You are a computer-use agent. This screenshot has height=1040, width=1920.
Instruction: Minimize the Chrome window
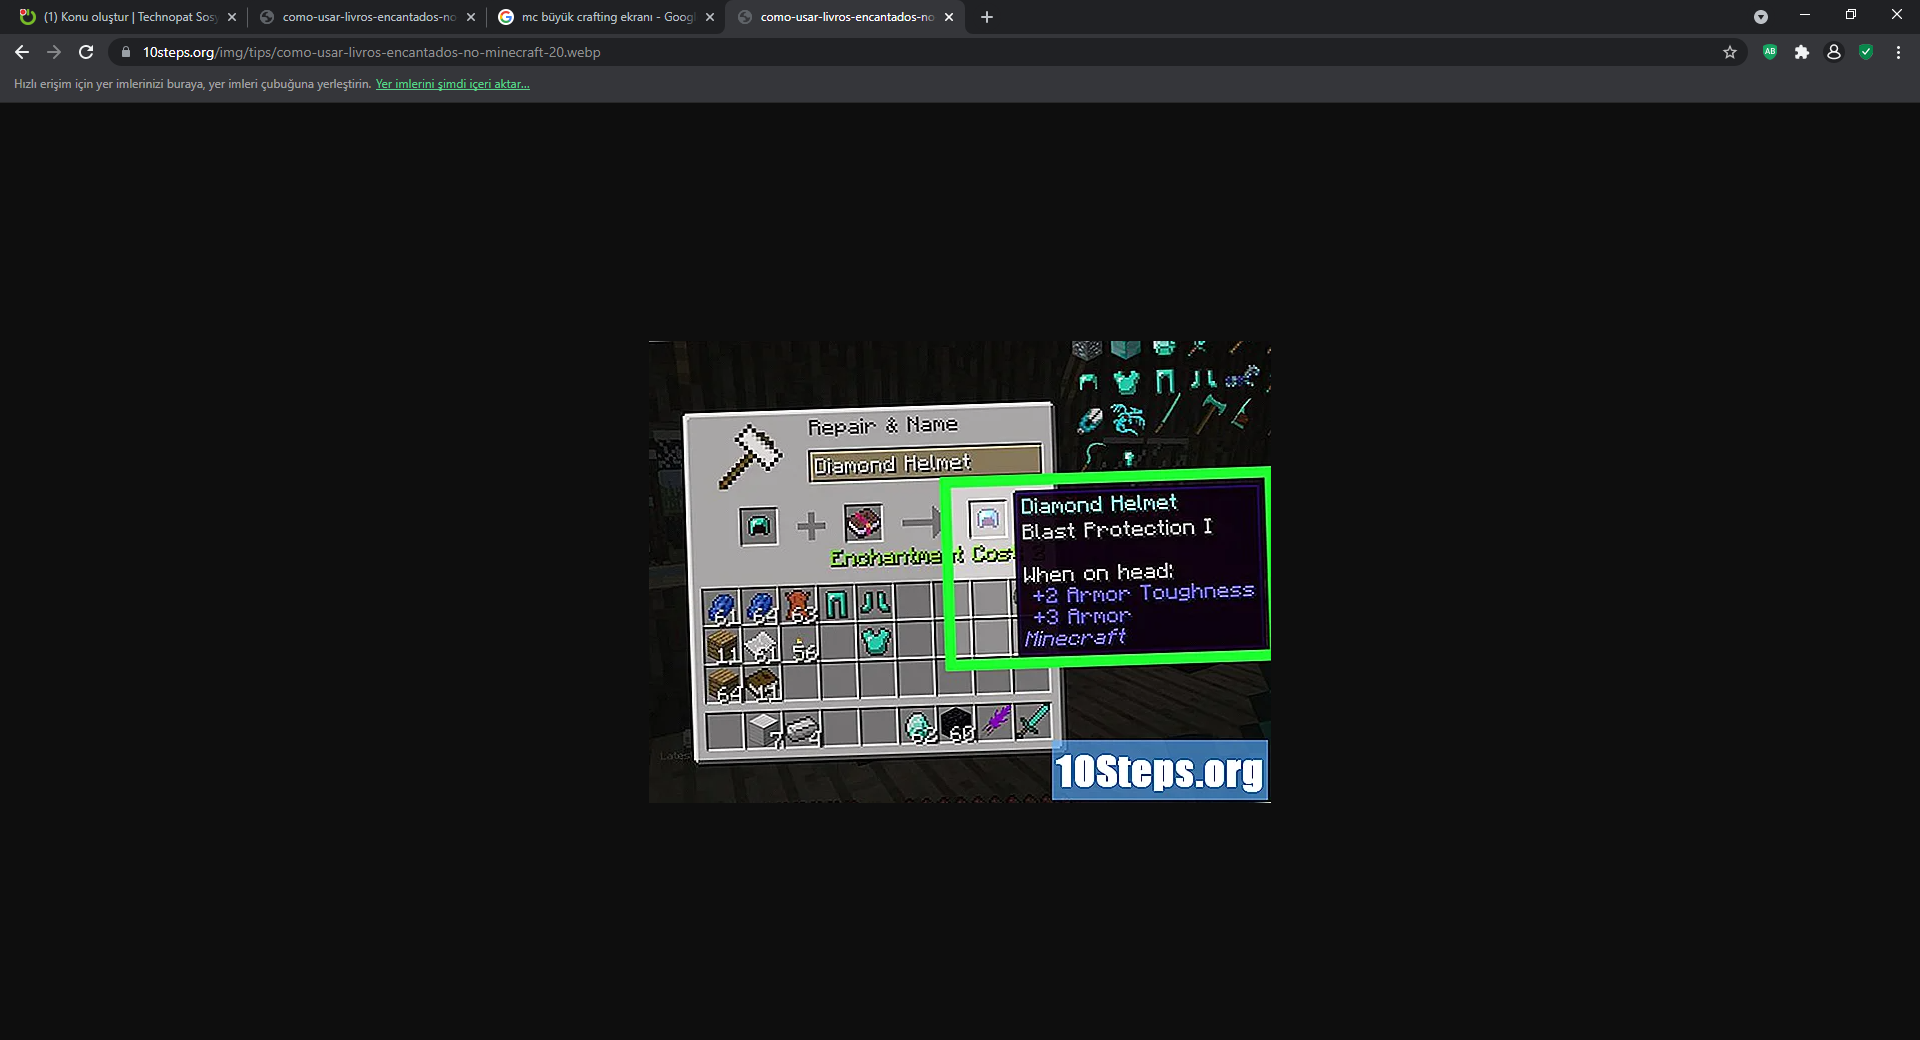[1805, 15]
